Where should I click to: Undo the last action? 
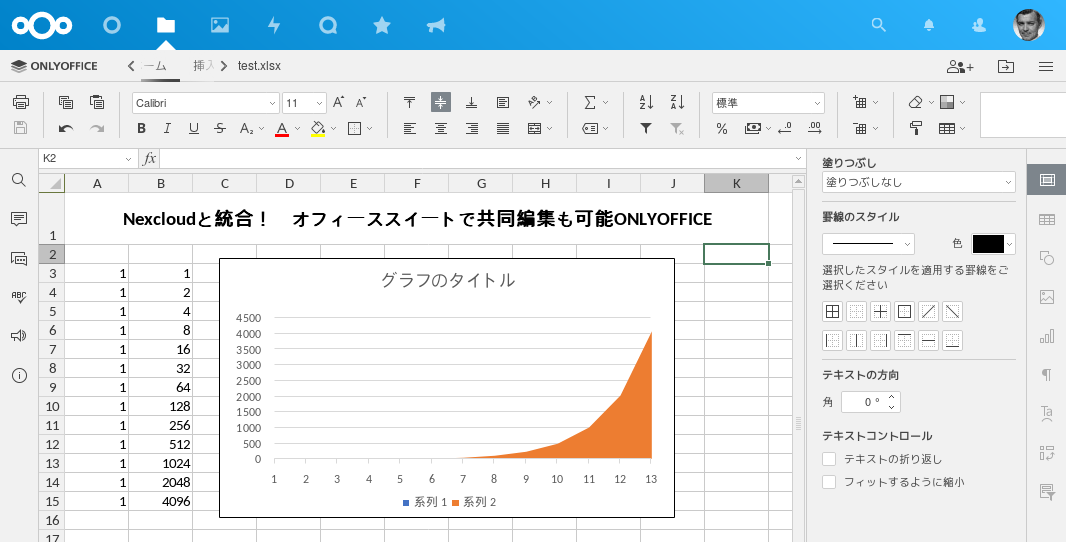pos(66,128)
